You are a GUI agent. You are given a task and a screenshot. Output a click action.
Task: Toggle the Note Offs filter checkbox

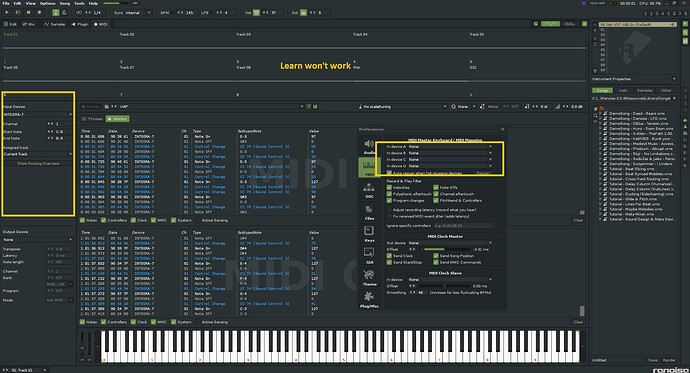click(x=436, y=187)
